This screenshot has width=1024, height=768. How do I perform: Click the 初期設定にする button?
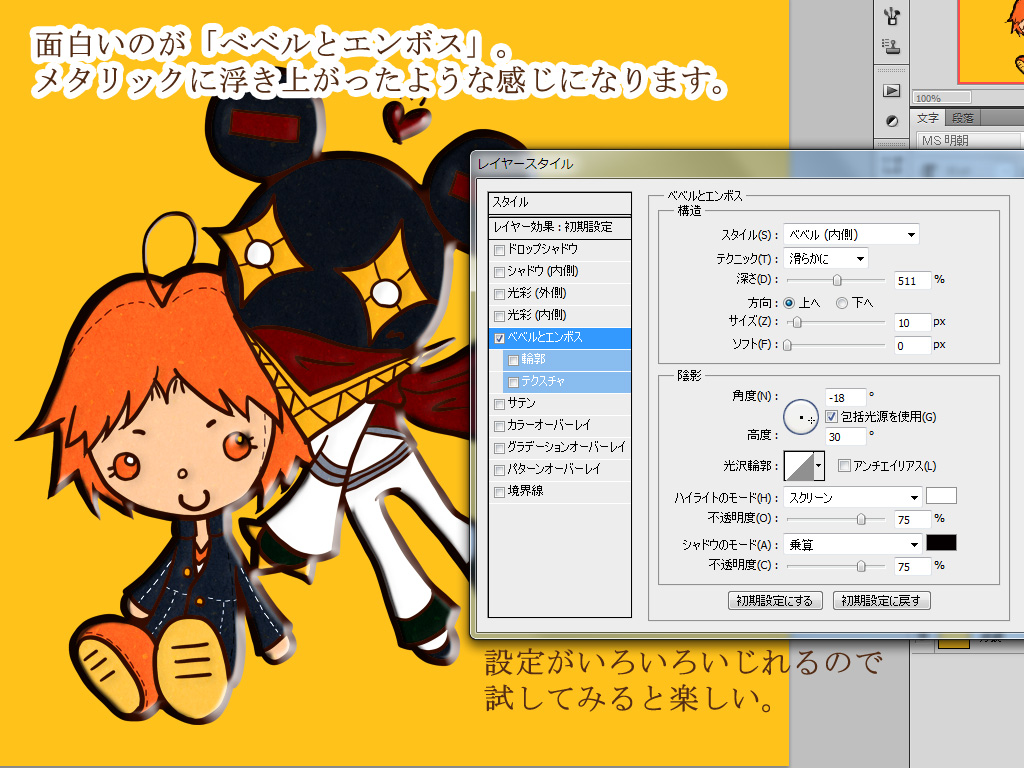coord(776,601)
